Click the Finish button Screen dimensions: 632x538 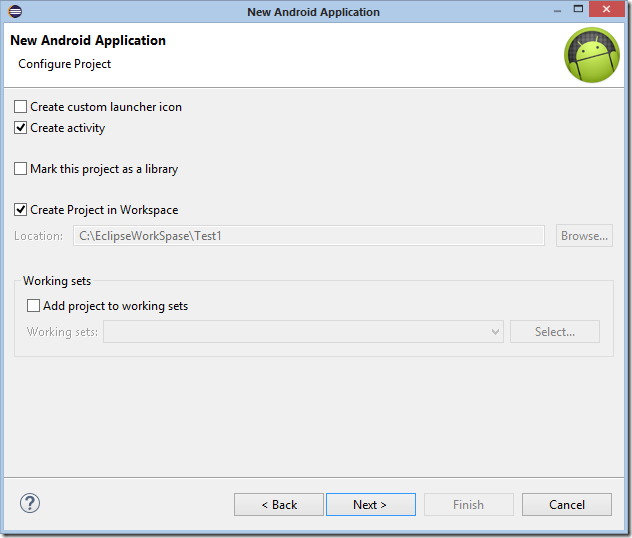(x=469, y=505)
